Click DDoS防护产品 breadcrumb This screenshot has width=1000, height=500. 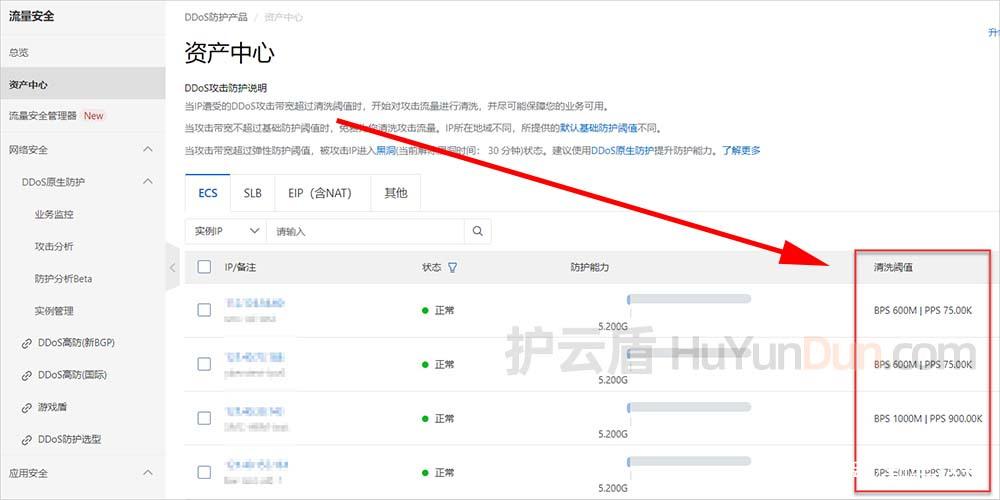(x=216, y=17)
